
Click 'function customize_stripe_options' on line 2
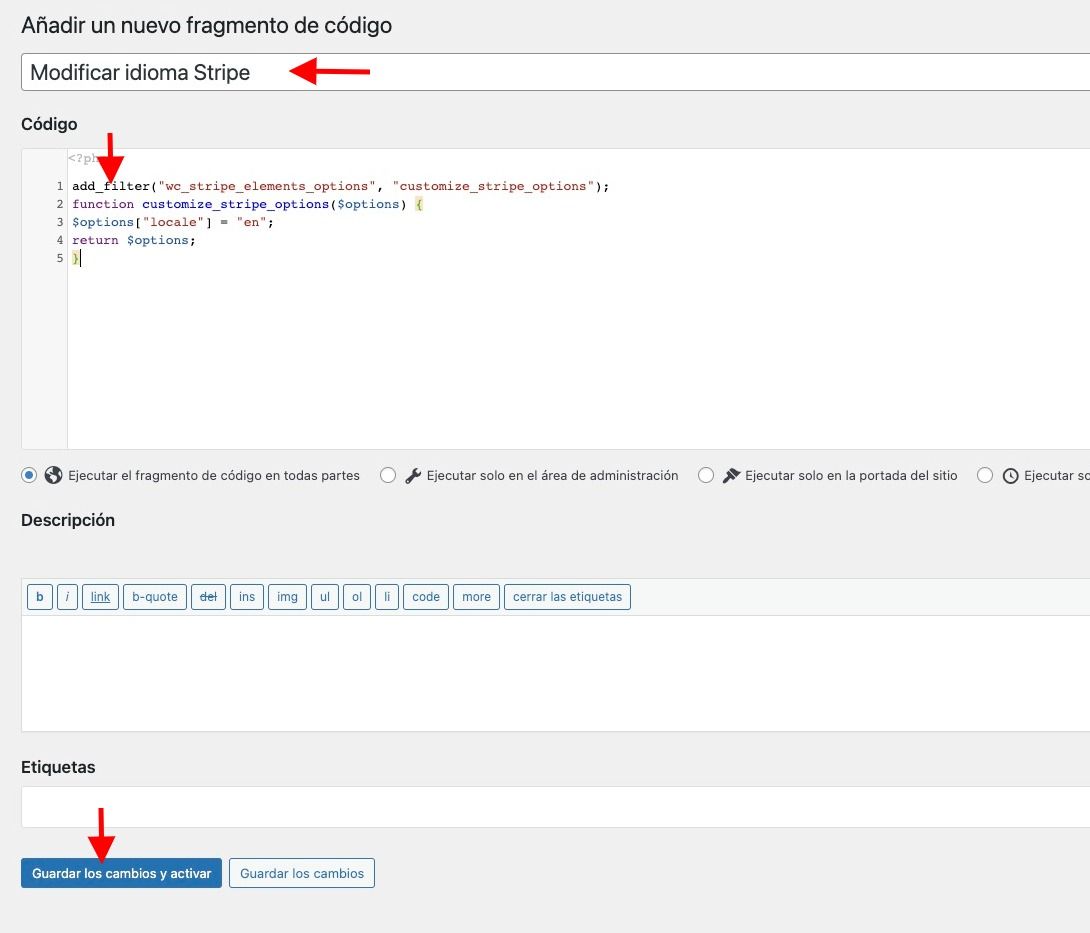click(x=200, y=204)
